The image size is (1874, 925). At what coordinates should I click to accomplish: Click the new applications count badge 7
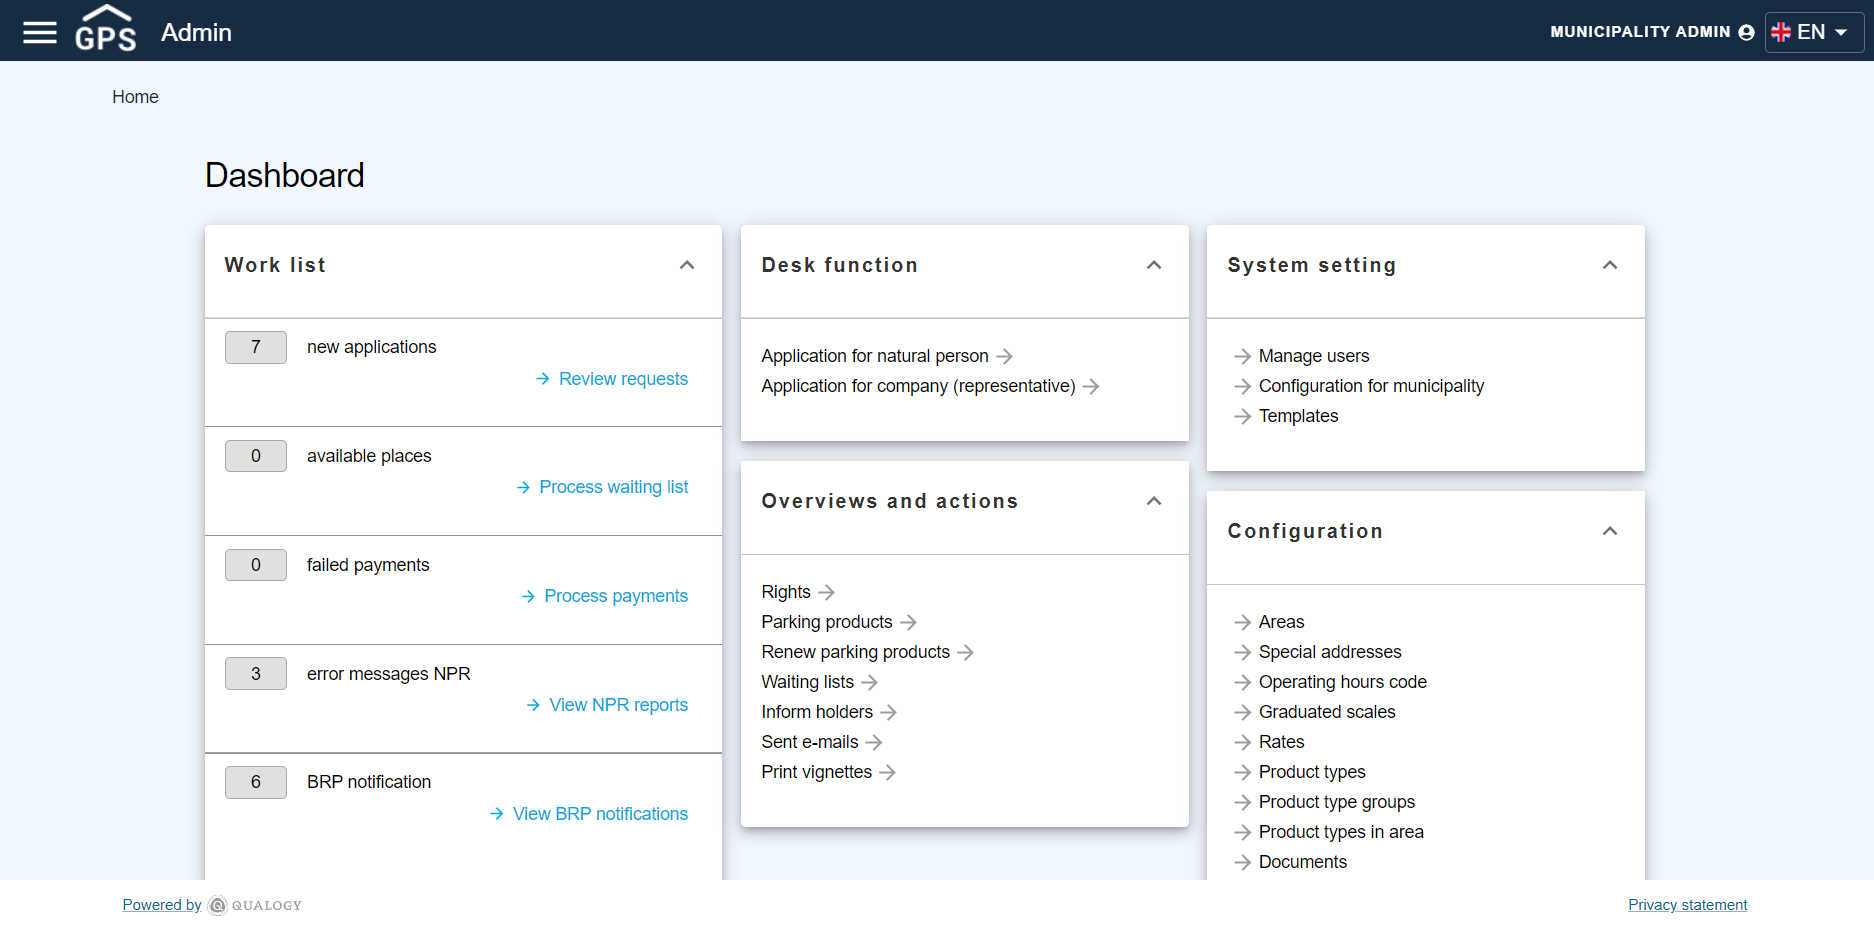point(256,347)
